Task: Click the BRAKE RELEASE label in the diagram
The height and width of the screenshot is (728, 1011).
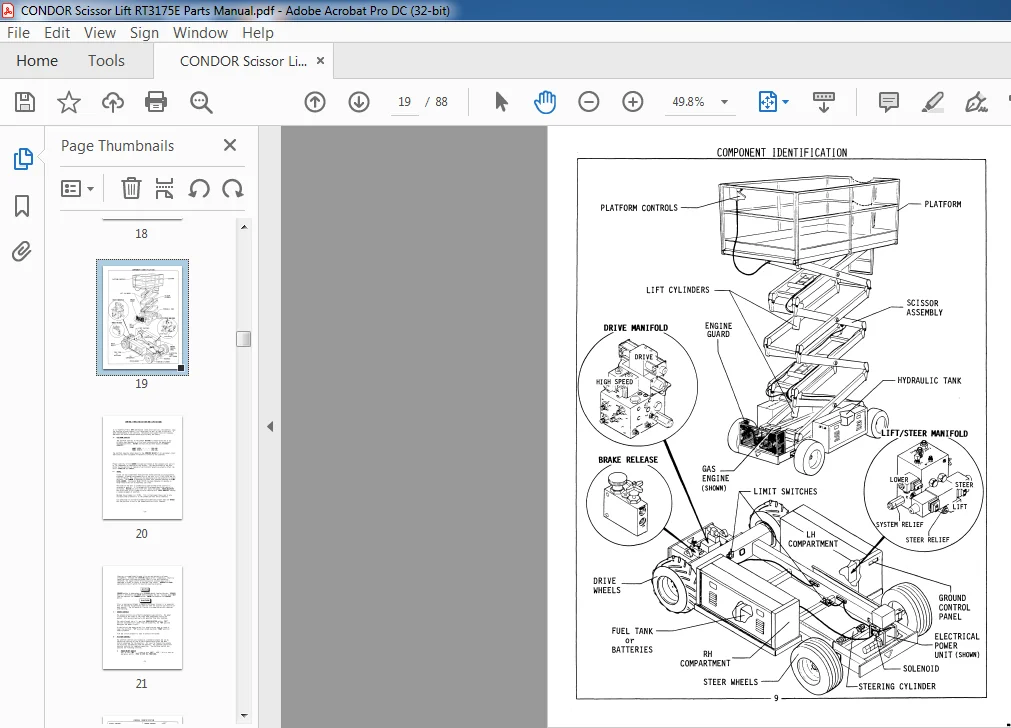Action: click(x=628, y=460)
